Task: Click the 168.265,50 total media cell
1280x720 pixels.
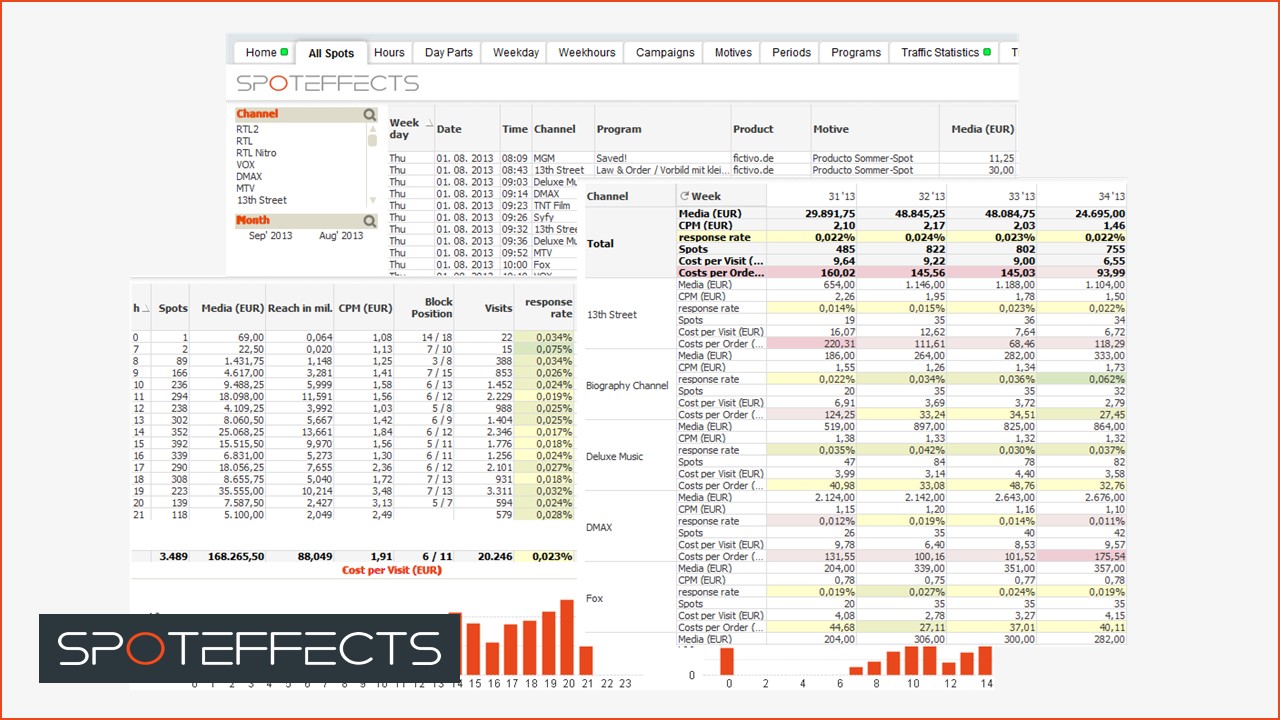Action: [228, 557]
